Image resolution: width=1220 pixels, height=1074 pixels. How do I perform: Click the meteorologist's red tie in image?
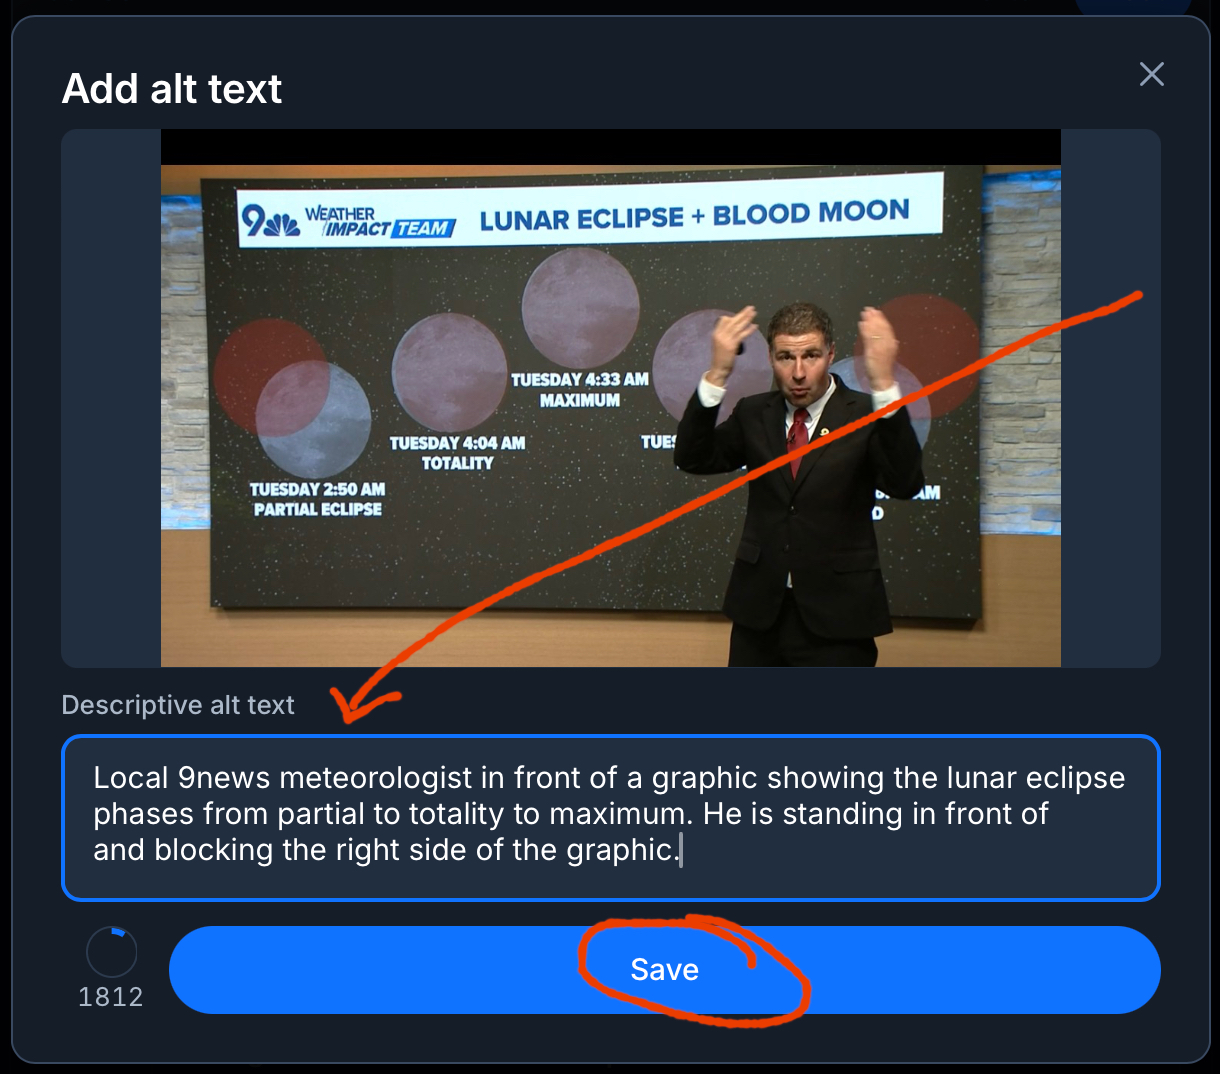[x=797, y=440]
